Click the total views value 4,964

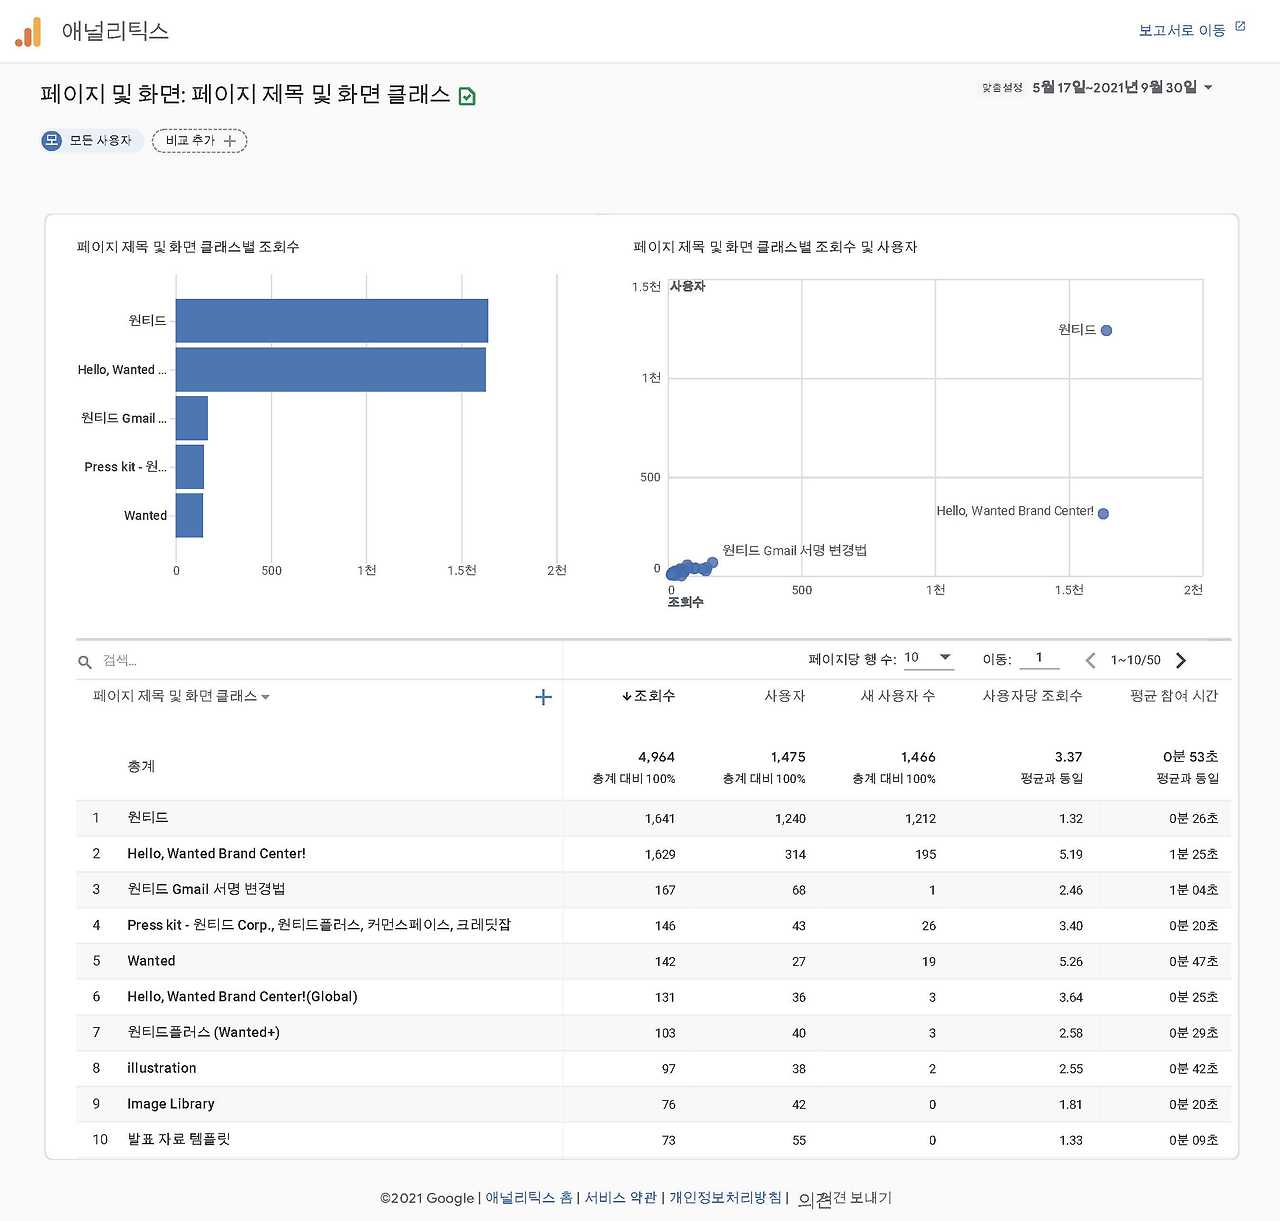click(656, 757)
